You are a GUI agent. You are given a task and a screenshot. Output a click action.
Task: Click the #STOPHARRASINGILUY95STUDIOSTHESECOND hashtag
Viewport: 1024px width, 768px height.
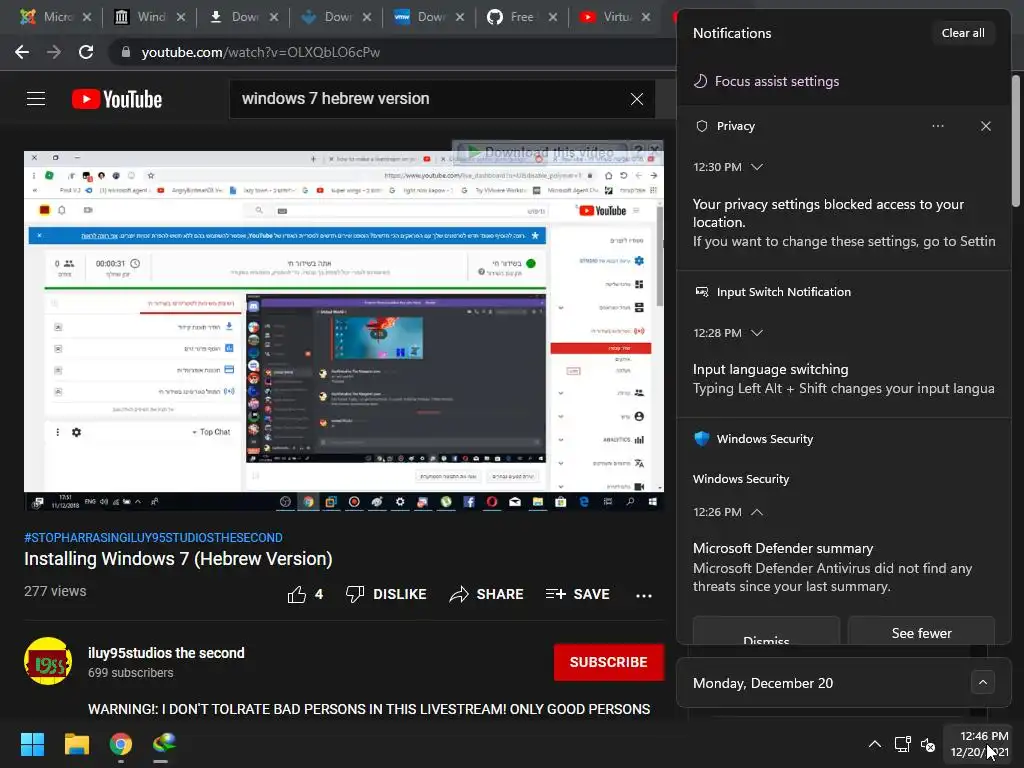(x=153, y=537)
